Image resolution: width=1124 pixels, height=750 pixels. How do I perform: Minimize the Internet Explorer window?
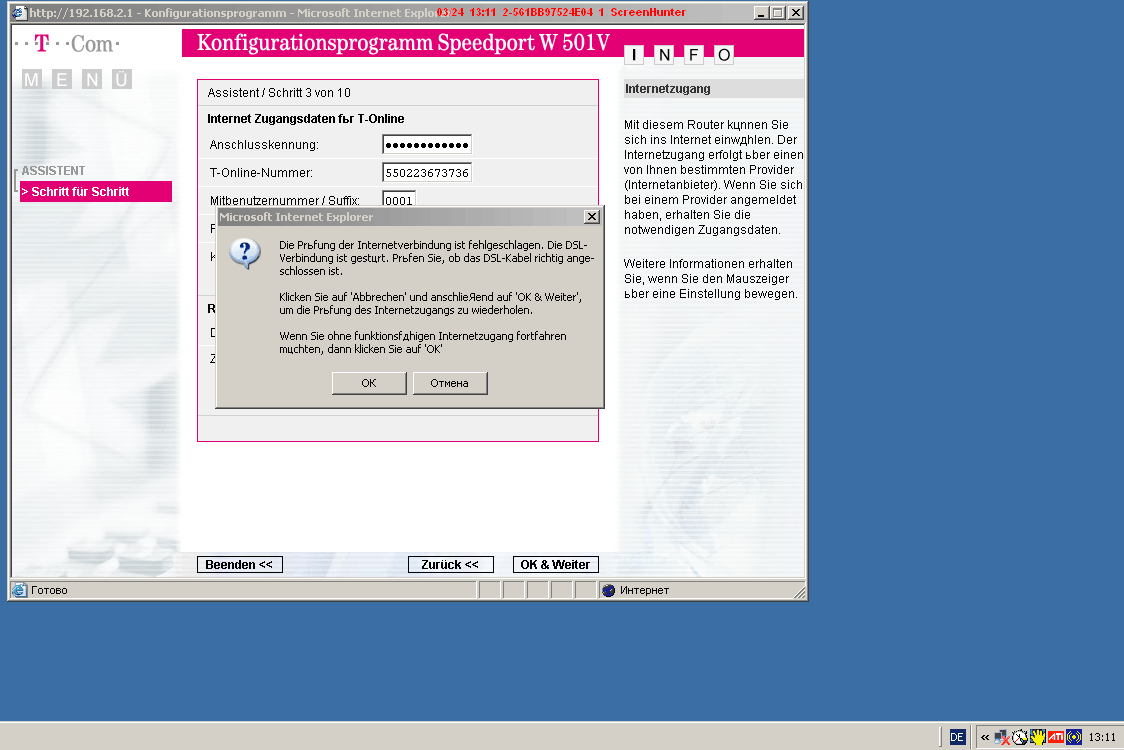click(761, 12)
